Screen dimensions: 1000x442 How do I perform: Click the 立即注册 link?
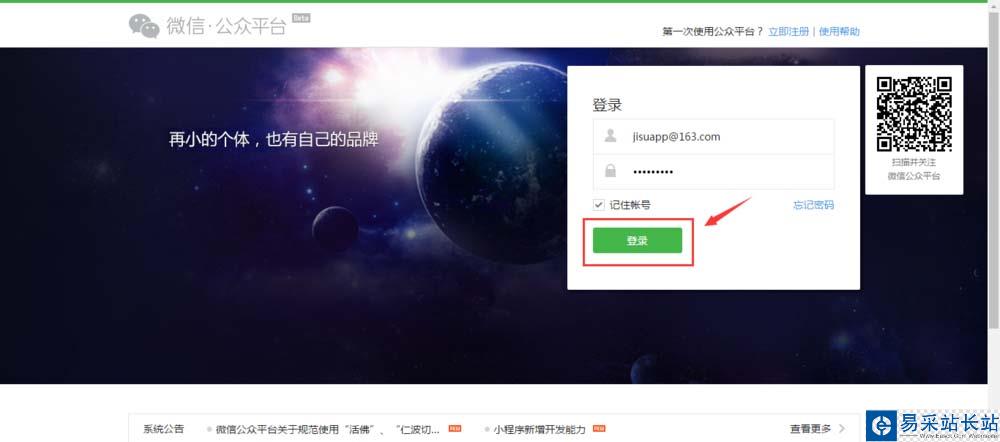(788, 31)
